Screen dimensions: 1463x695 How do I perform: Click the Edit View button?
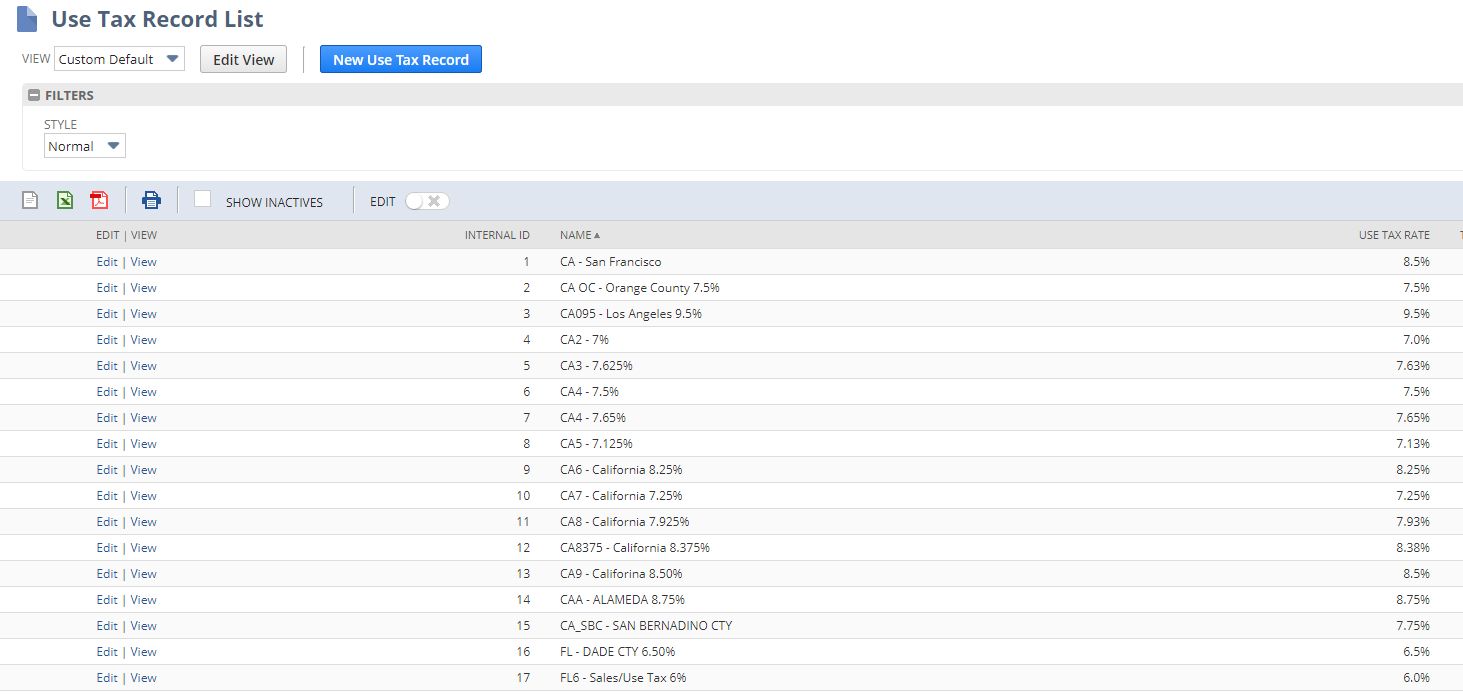pyautogui.click(x=243, y=60)
